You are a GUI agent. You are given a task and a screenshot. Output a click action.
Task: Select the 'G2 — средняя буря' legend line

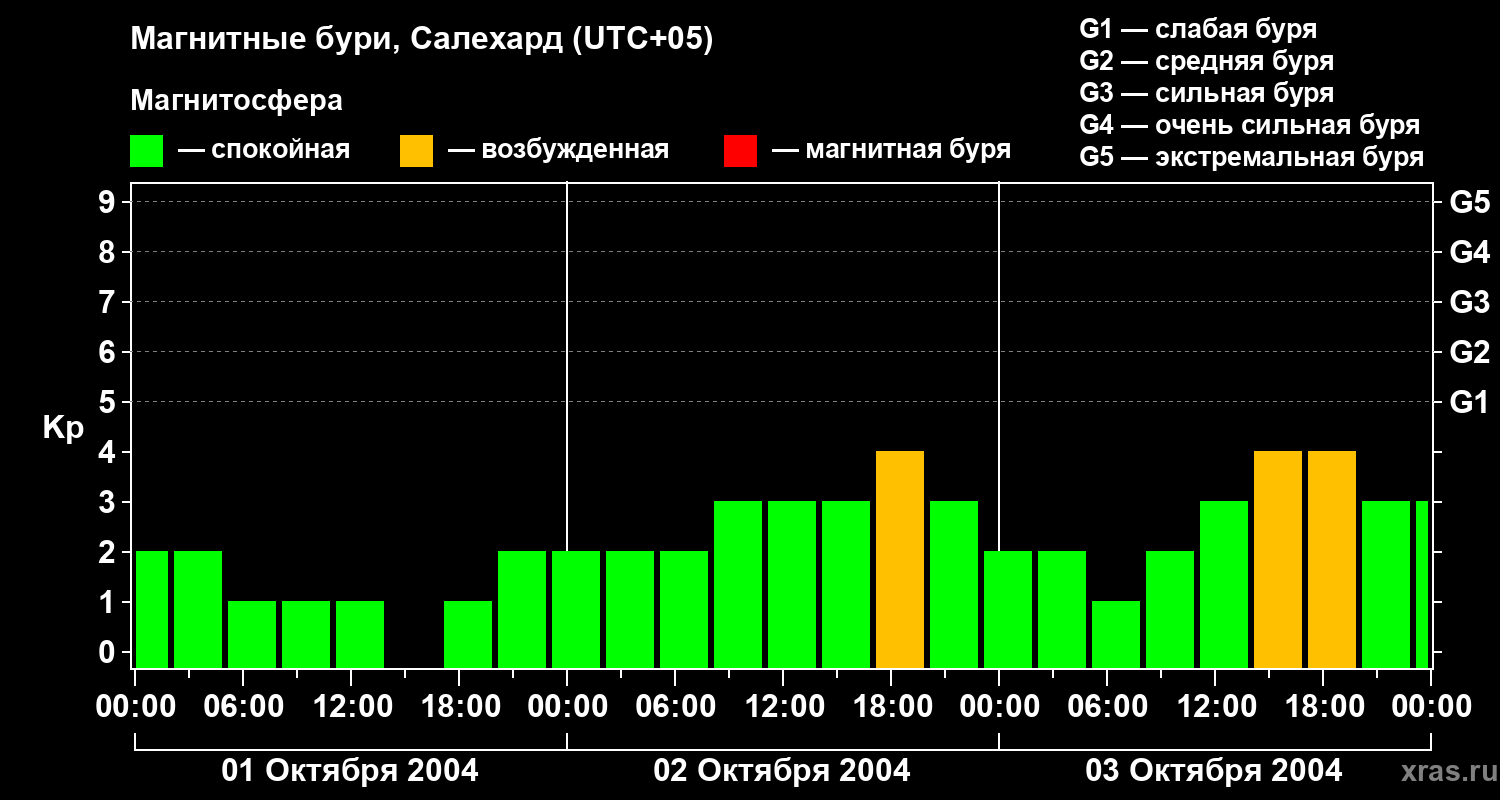coord(1207,61)
